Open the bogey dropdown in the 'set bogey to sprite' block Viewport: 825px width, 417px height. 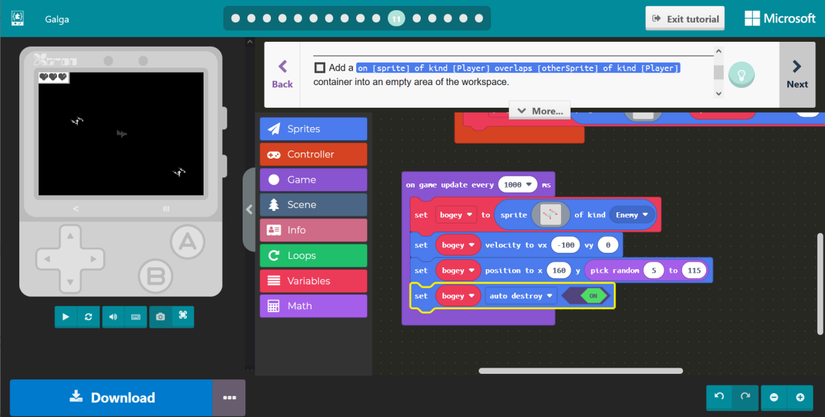(456, 215)
